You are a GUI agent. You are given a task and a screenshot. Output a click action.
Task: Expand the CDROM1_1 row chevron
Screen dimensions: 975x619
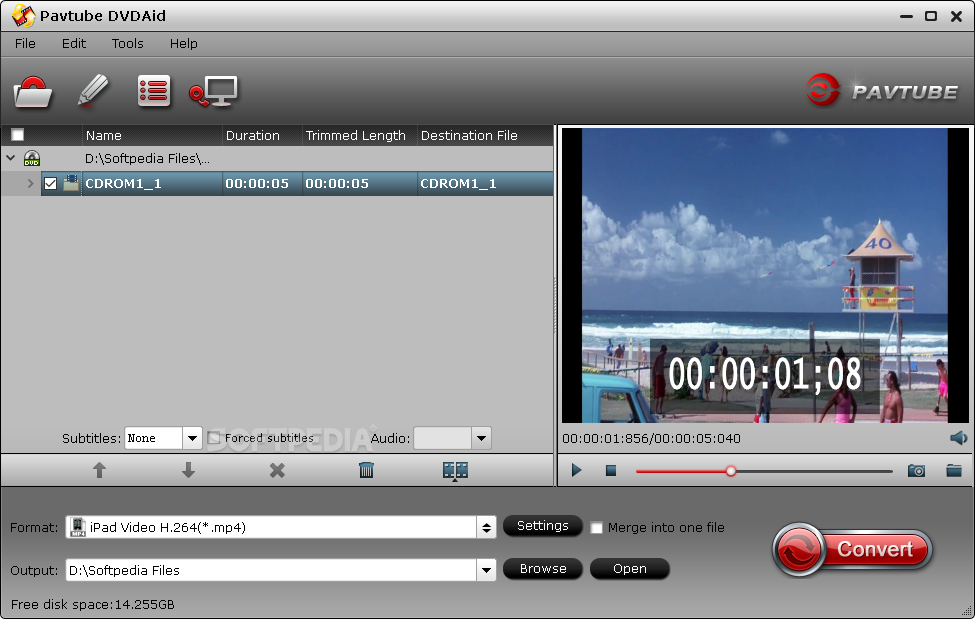pos(30,184)
